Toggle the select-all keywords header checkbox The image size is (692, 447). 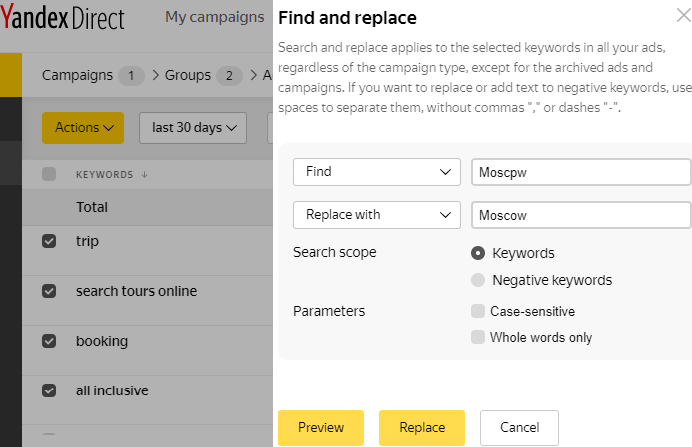point(49,174)
